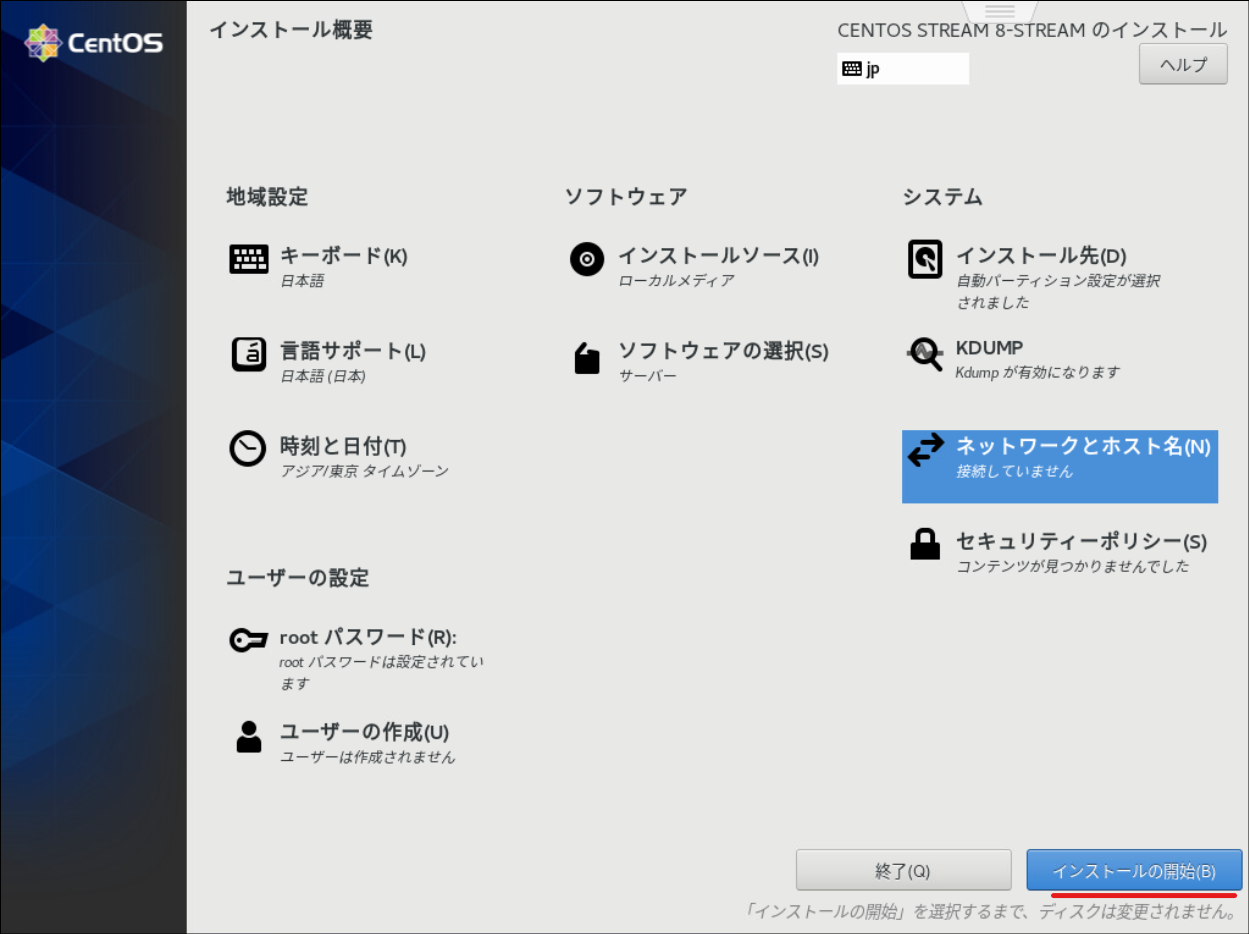Click the keyboard icon under 地域設定
The width and height of the screenshot is (1249, 934).
point(249,259)
